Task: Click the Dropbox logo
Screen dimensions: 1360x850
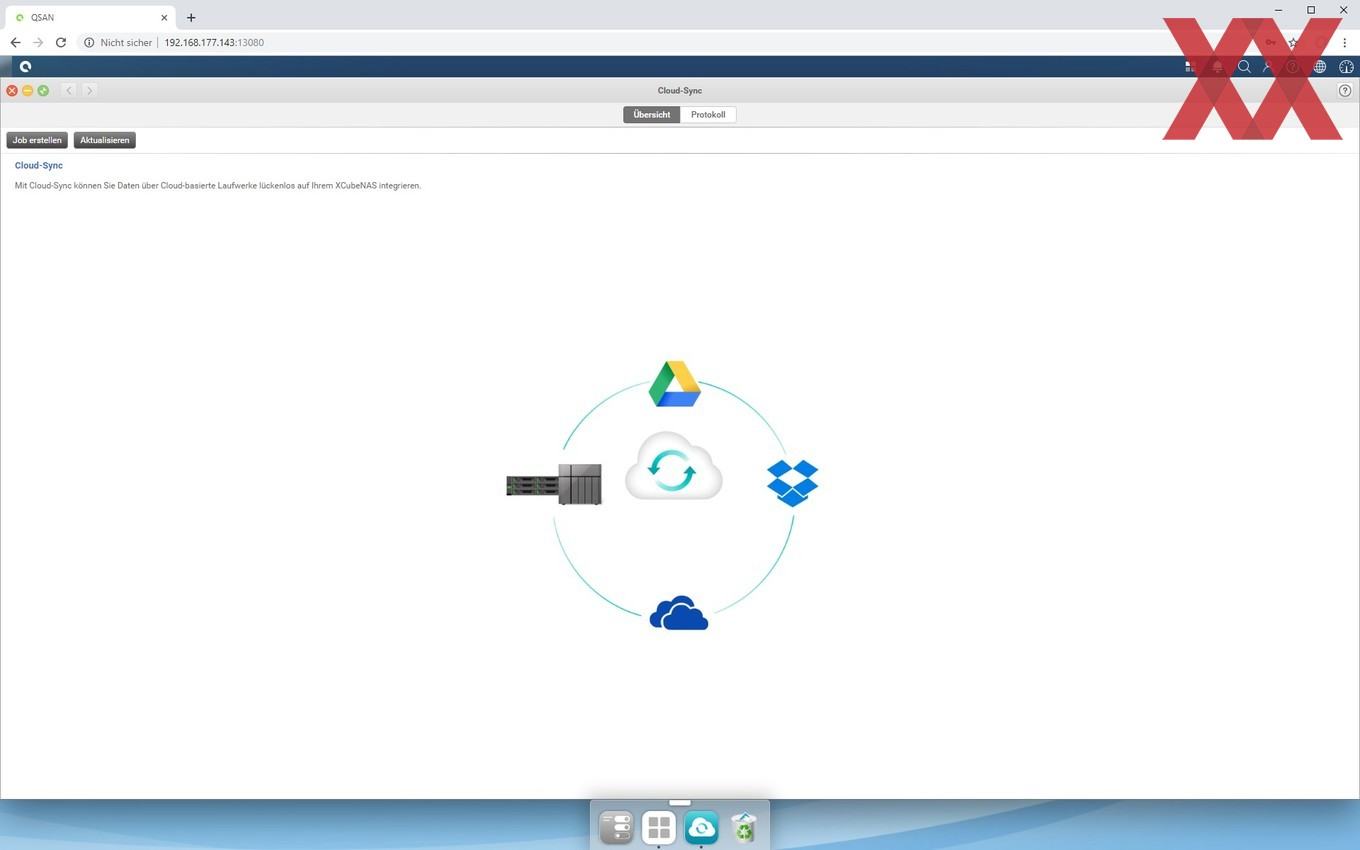Action: coord(793,483)
